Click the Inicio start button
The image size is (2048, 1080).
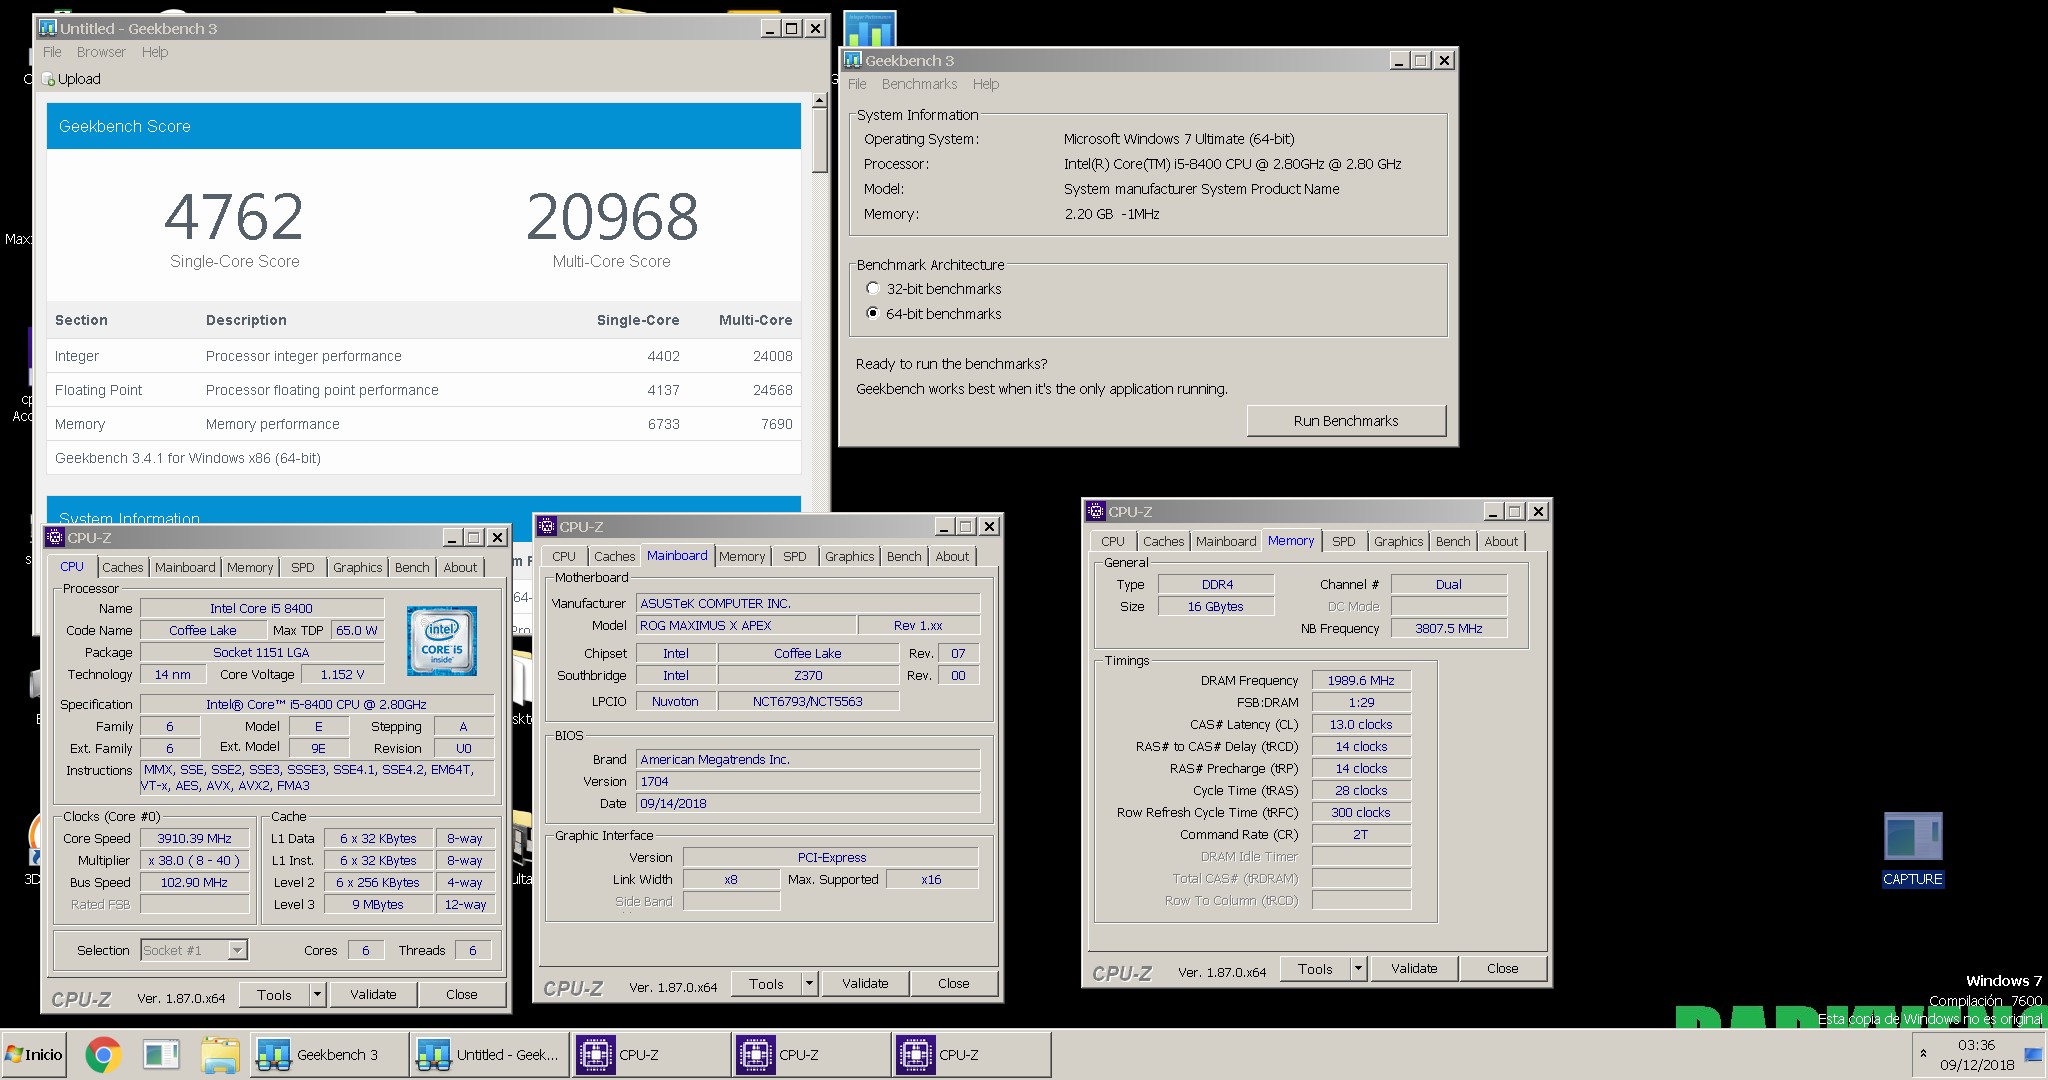(x=34, y=1055)
